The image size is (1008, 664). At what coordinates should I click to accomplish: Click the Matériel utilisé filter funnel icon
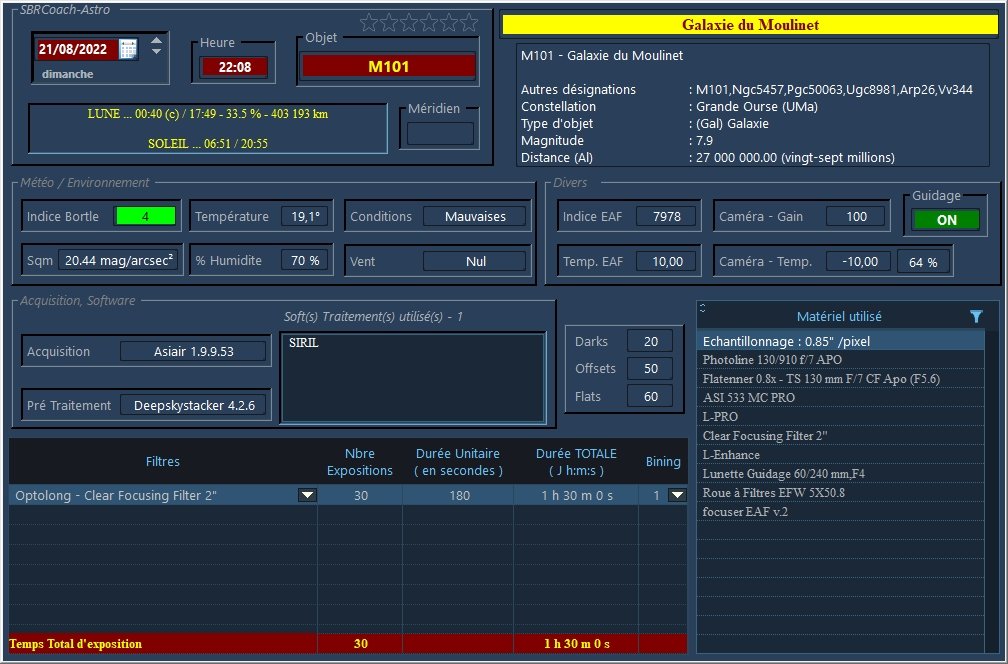click(x=976, y=316)
